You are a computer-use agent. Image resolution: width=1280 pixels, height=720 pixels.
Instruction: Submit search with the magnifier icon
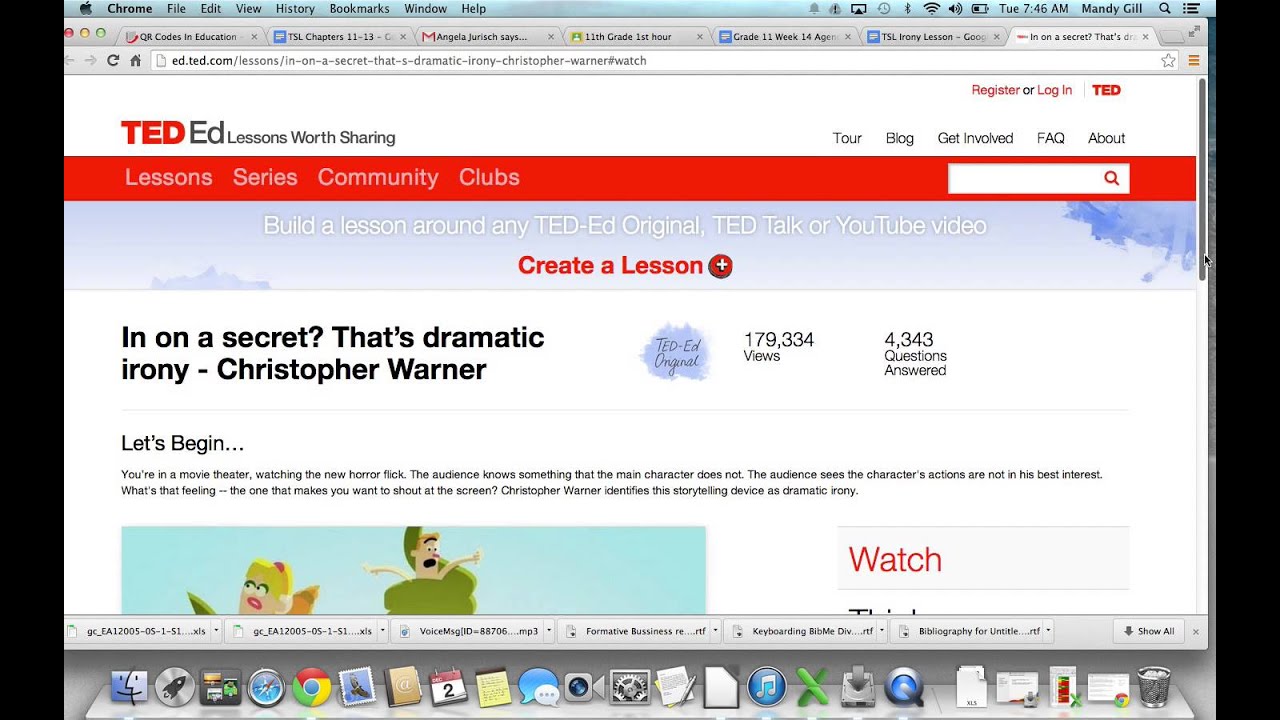pos(1111,178)
